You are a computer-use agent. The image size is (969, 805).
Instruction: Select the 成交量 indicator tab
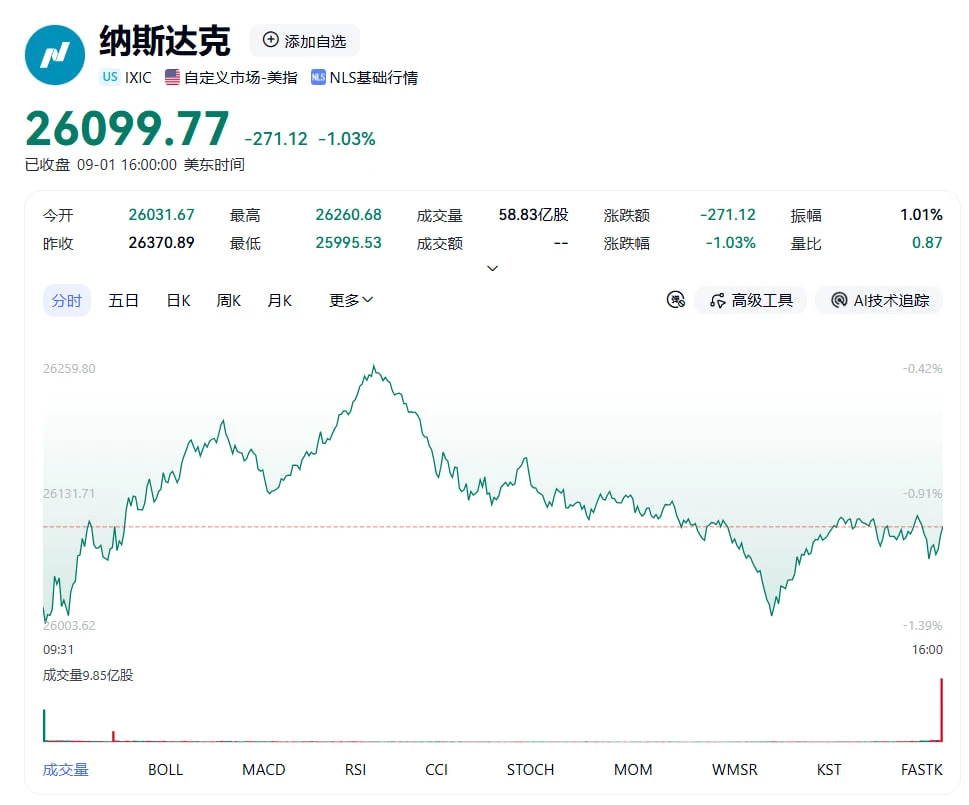[x=66, y=769]
